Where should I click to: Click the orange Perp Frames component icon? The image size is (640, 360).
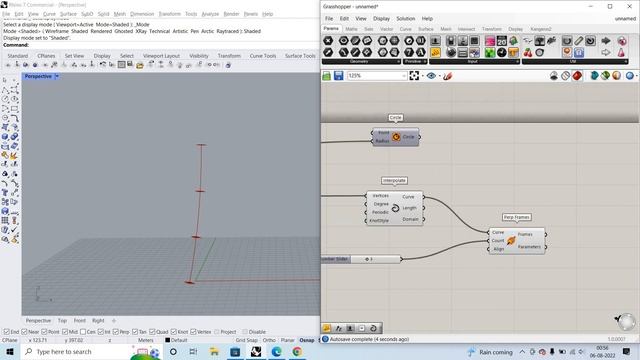(x=511, y=241)
